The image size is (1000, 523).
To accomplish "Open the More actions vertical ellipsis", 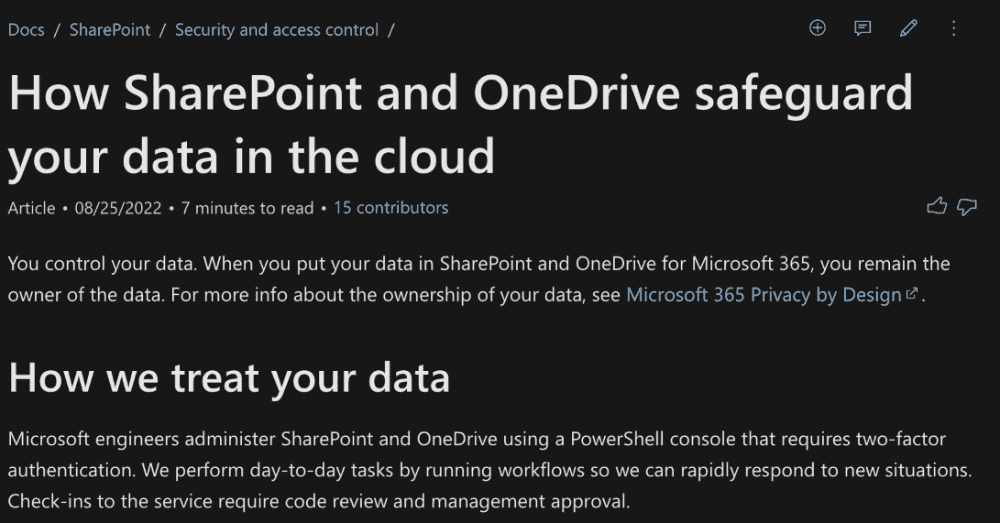I will click(953, 29).
